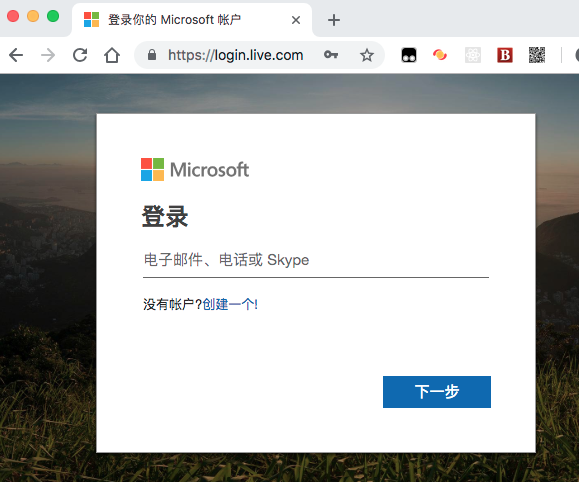The height and width of the screenshot is (482, 579).
Task: Open the orange swirl extension icon
Action: pyautogui.click(x=440, y=55)
